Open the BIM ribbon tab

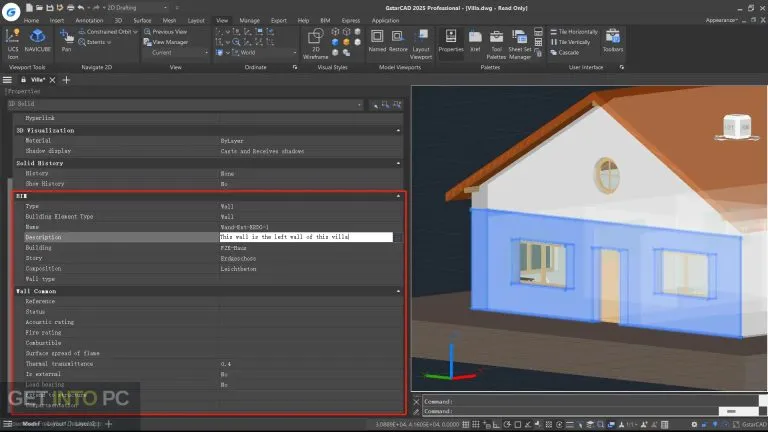tap(325, 21)
